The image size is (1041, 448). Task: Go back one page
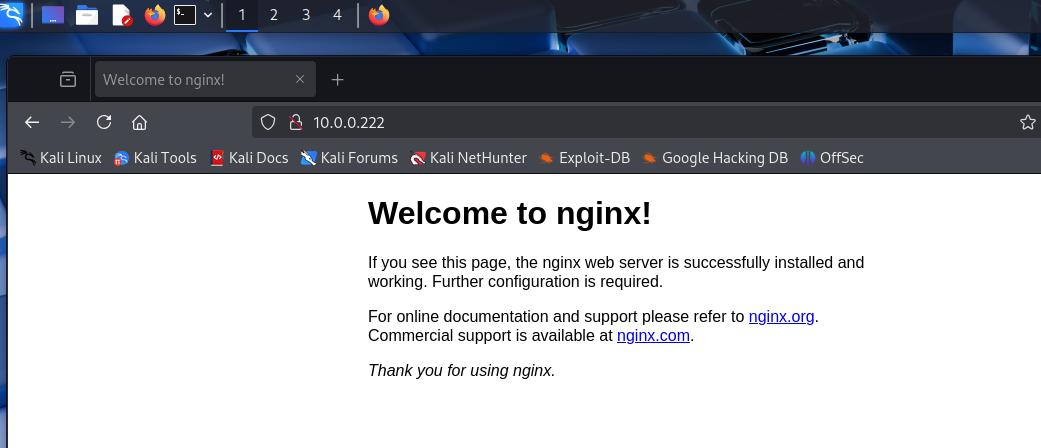pyautogui.click(x=32, y=122)
